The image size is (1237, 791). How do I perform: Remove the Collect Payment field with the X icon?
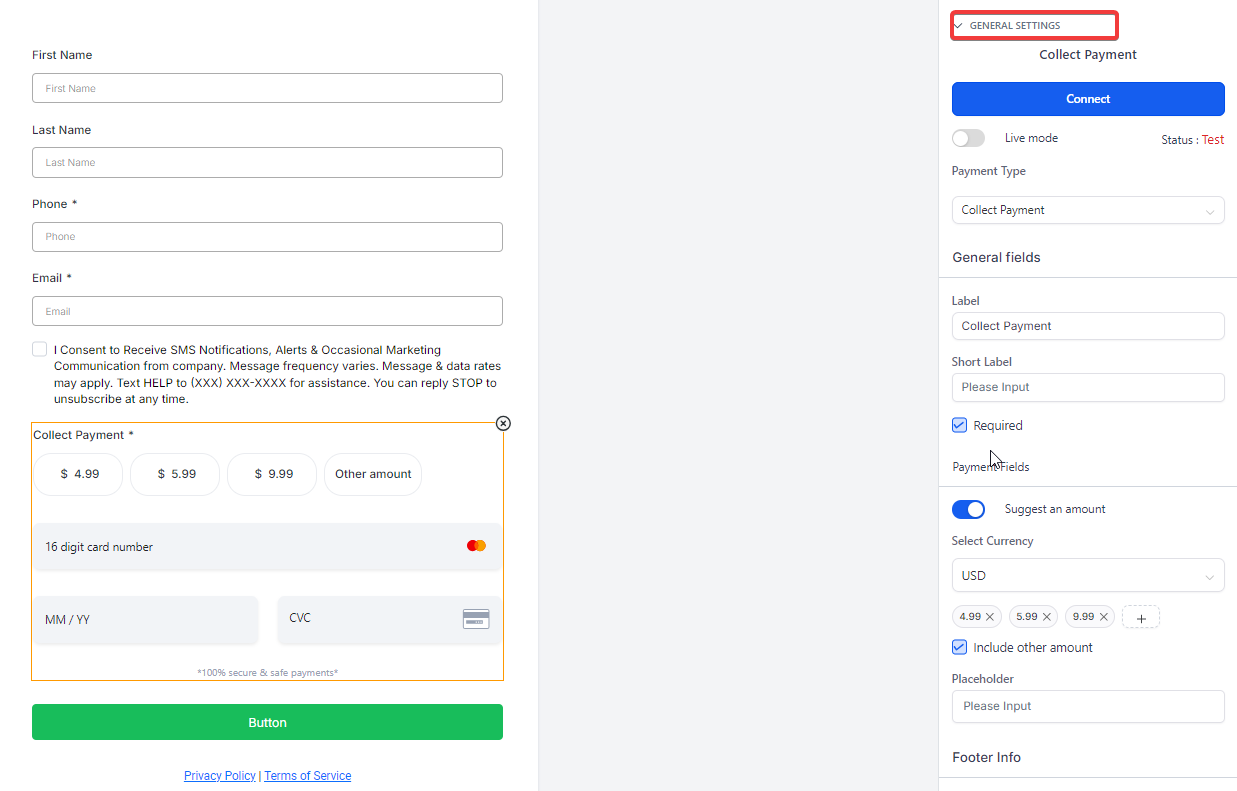pos(503,423)
